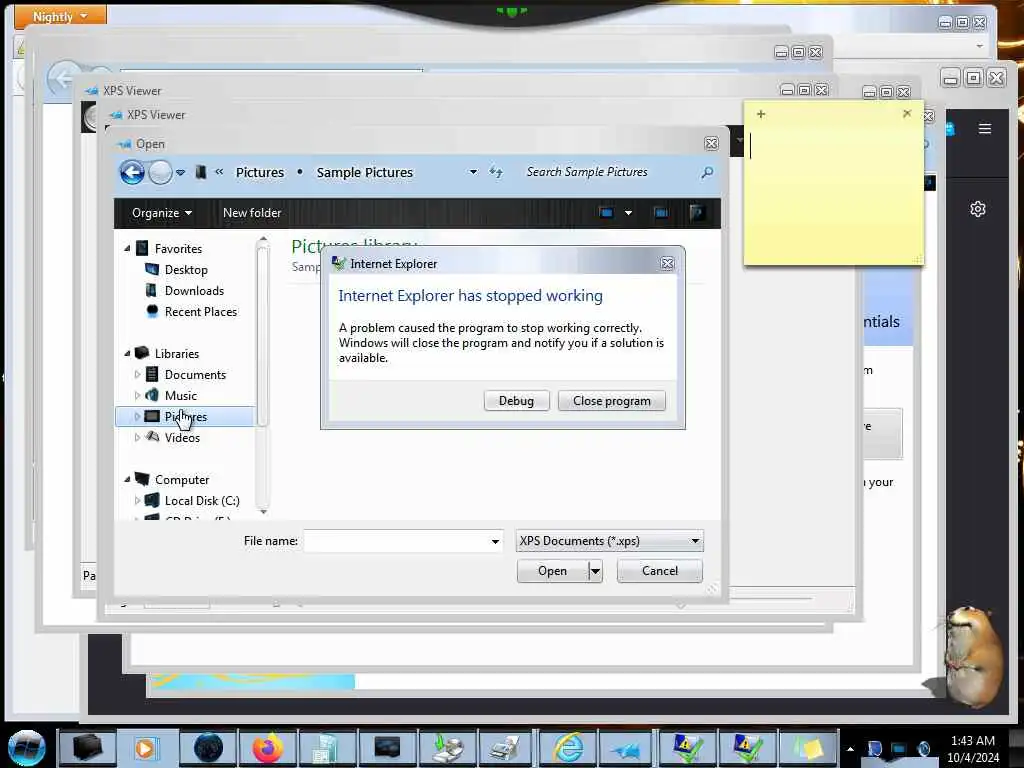This screenshot has width=1024, height=768.
Task: Select the Pictures library in the tree
Action: [185, 417]
